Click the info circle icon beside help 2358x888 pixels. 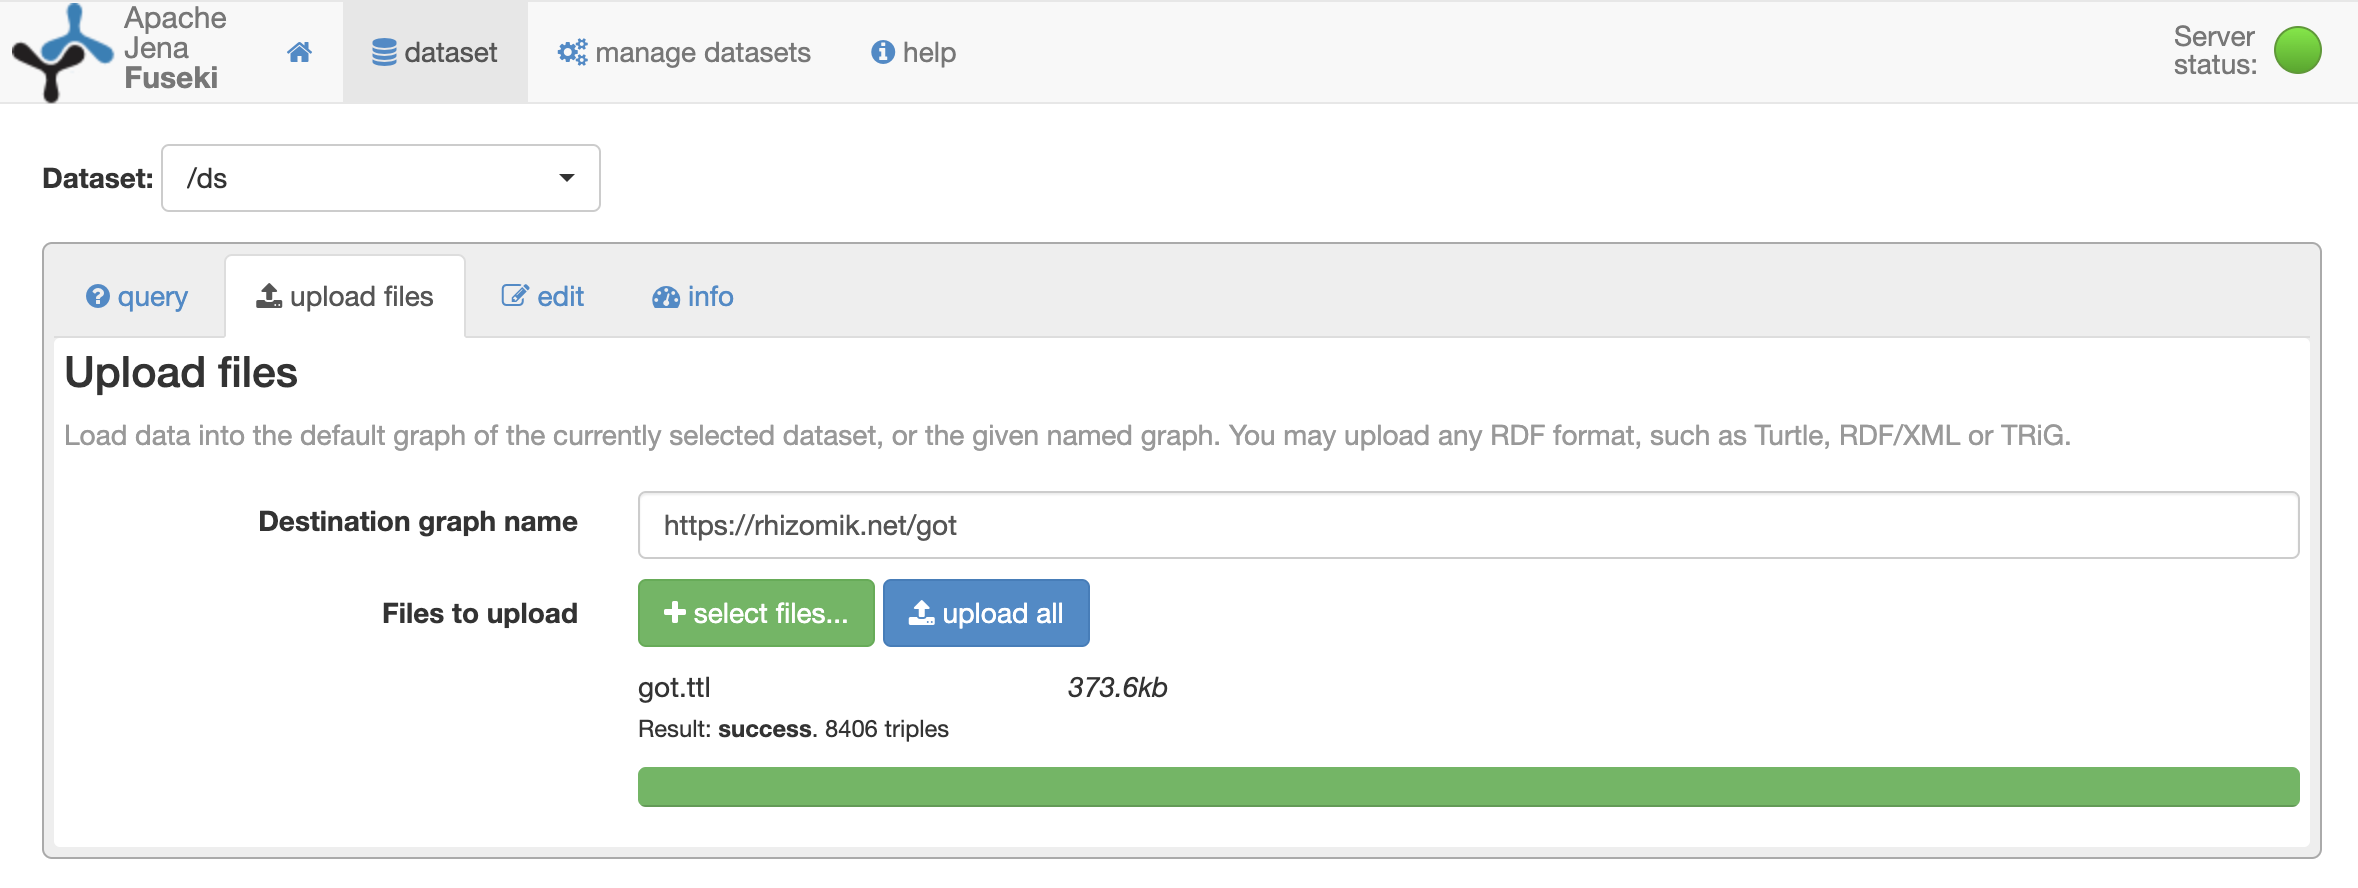coord(883,52)
